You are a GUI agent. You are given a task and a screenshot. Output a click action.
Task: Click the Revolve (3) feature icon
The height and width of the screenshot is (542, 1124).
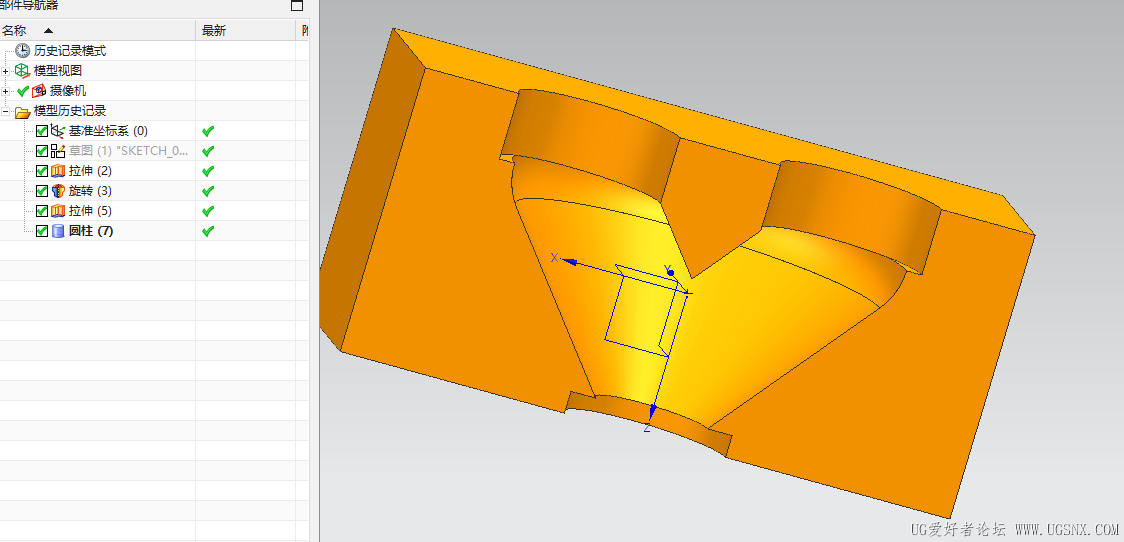[58, 191]
